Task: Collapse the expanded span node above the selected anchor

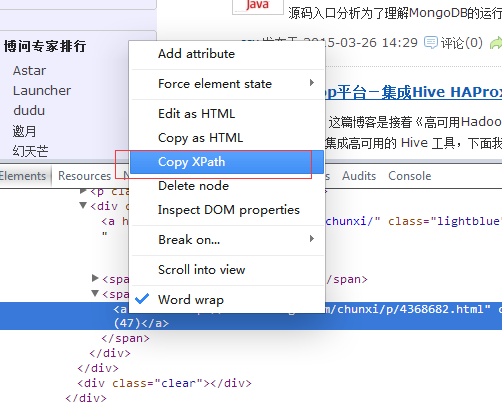Action: 95,293
